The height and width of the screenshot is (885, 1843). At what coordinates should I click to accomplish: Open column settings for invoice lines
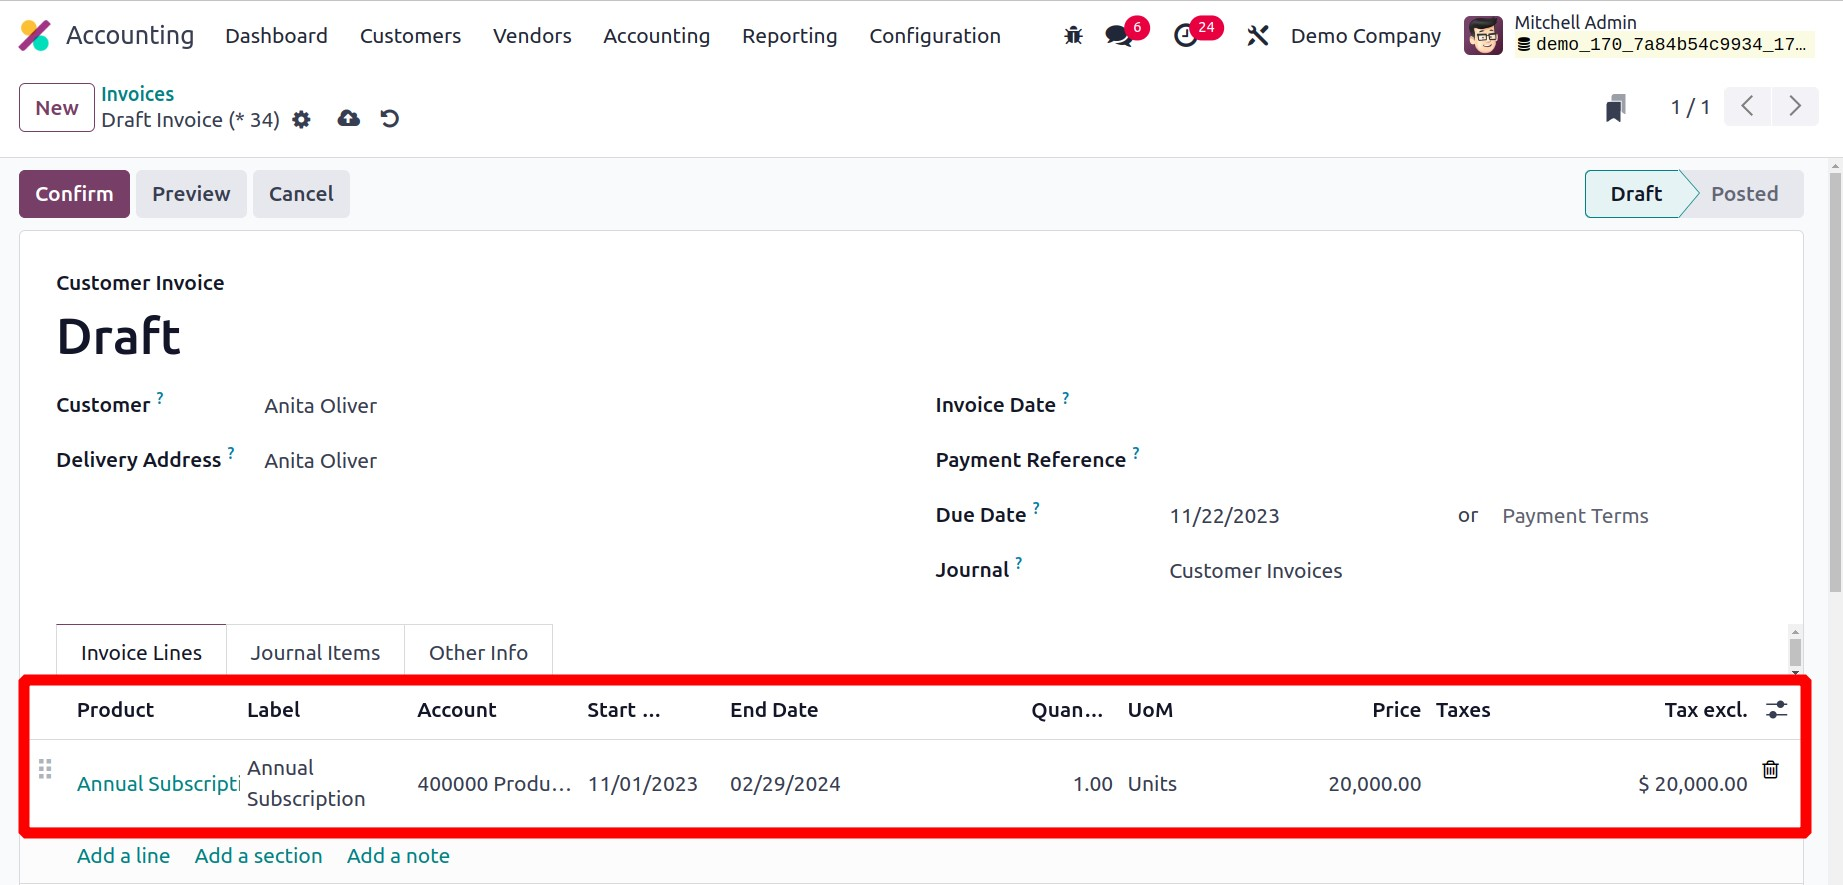(1776, 710)
